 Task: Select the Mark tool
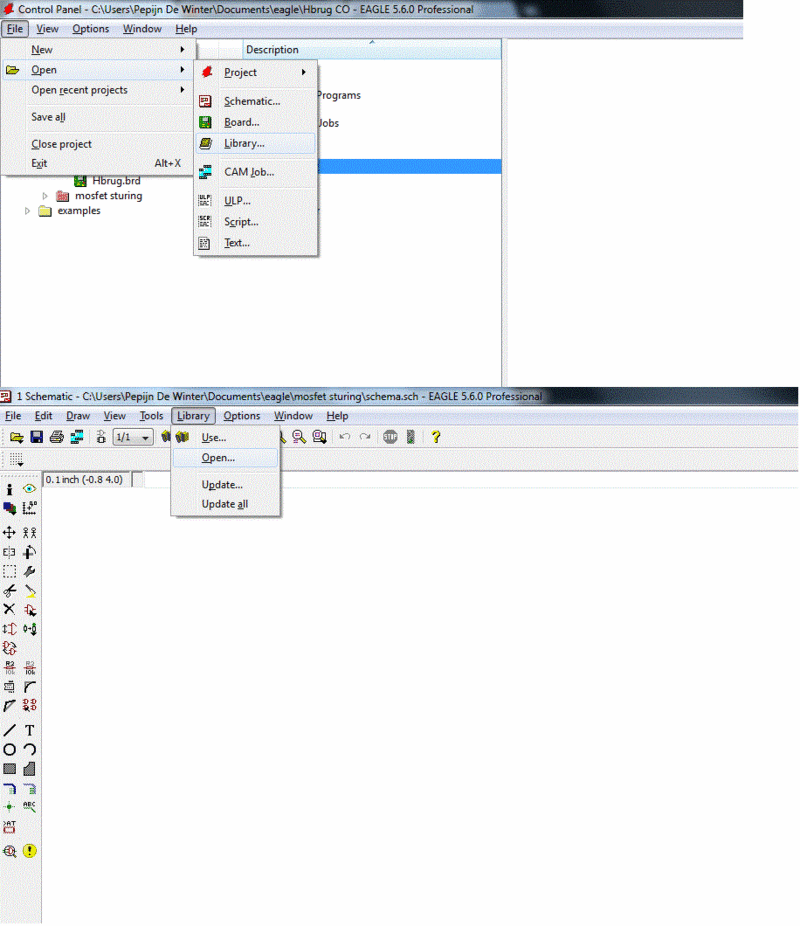[30, 508]
